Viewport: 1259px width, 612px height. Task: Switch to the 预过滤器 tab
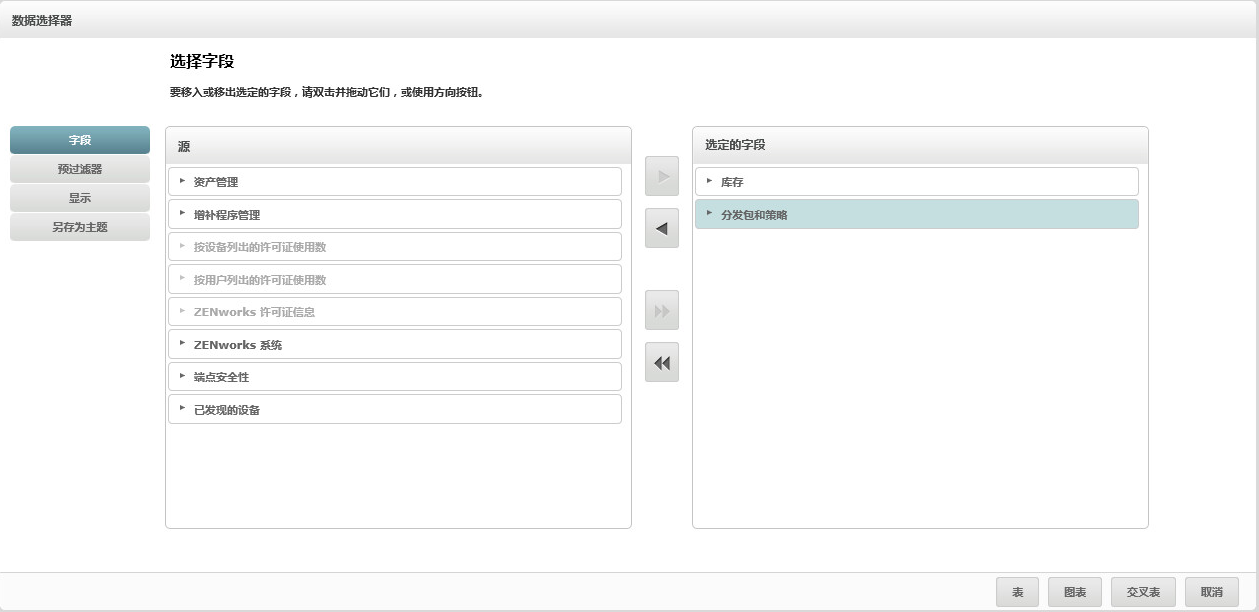click(x=80, y=169)
